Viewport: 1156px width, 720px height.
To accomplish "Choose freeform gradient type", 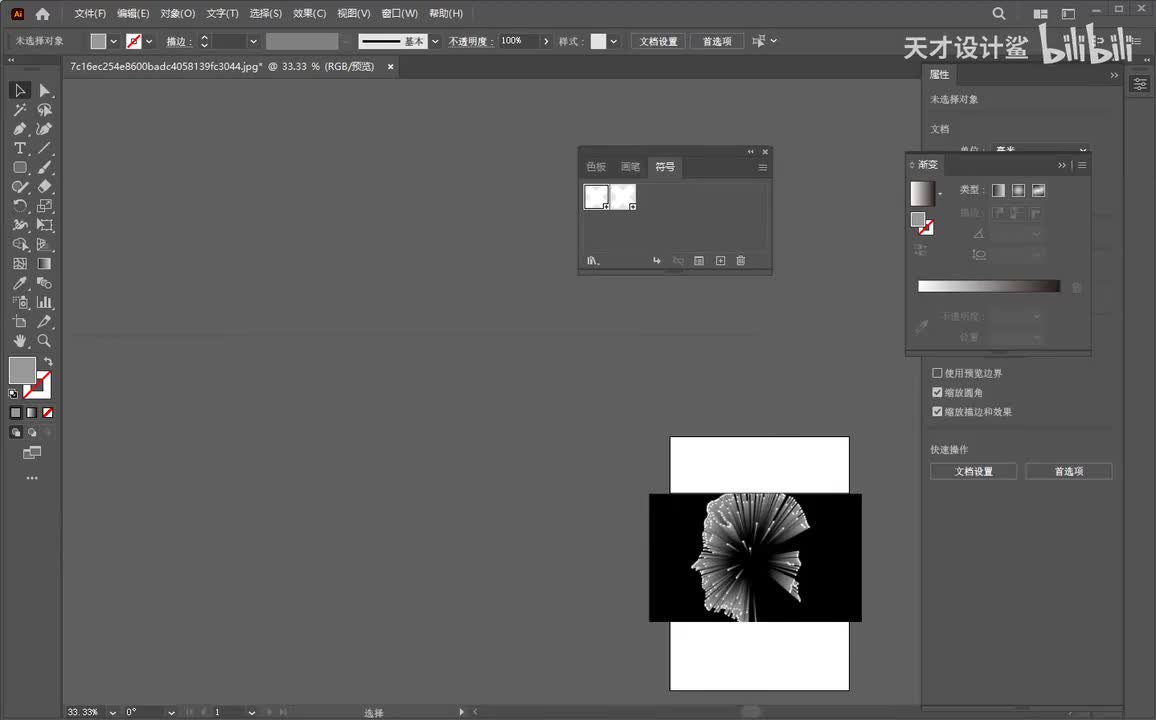I will pyautogui.click(x=1038, y=190).
